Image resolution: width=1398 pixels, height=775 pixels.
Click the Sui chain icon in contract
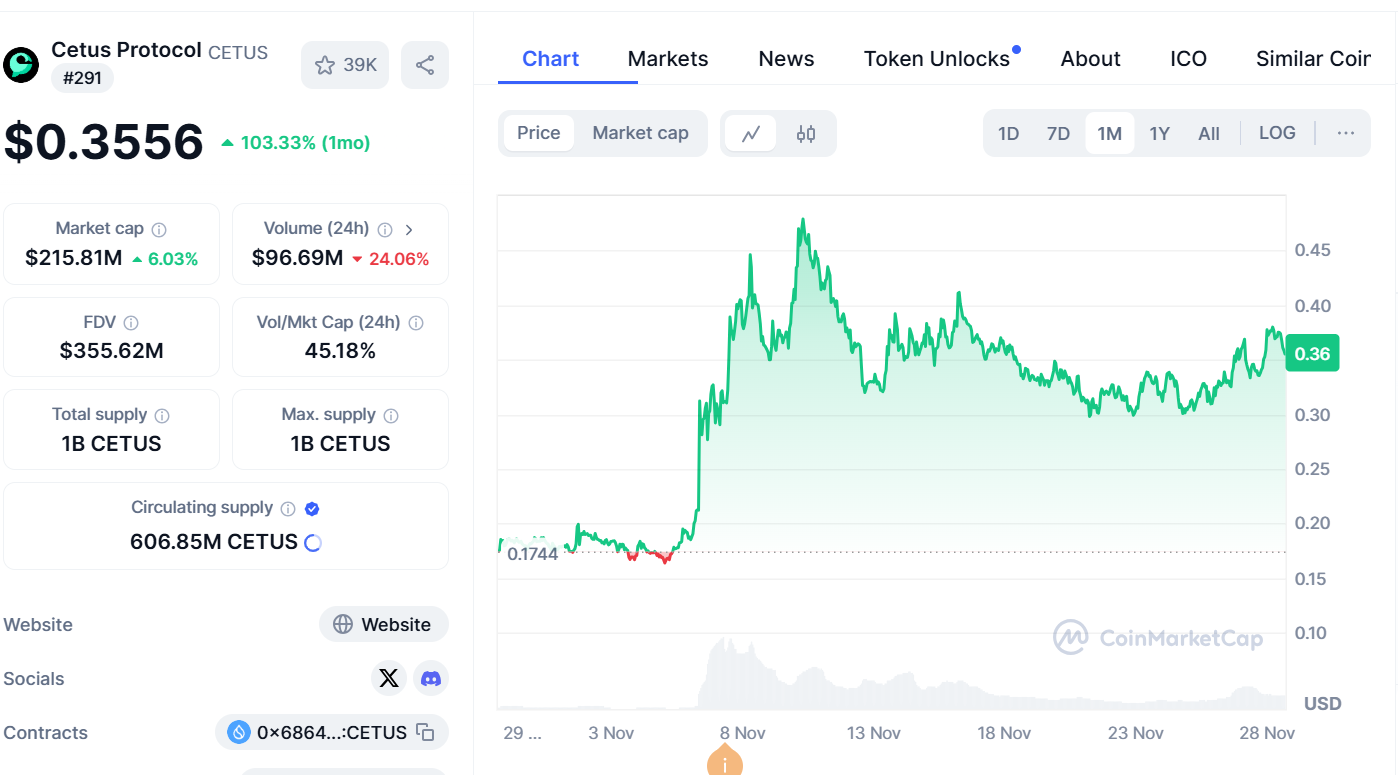click(238, 733)
